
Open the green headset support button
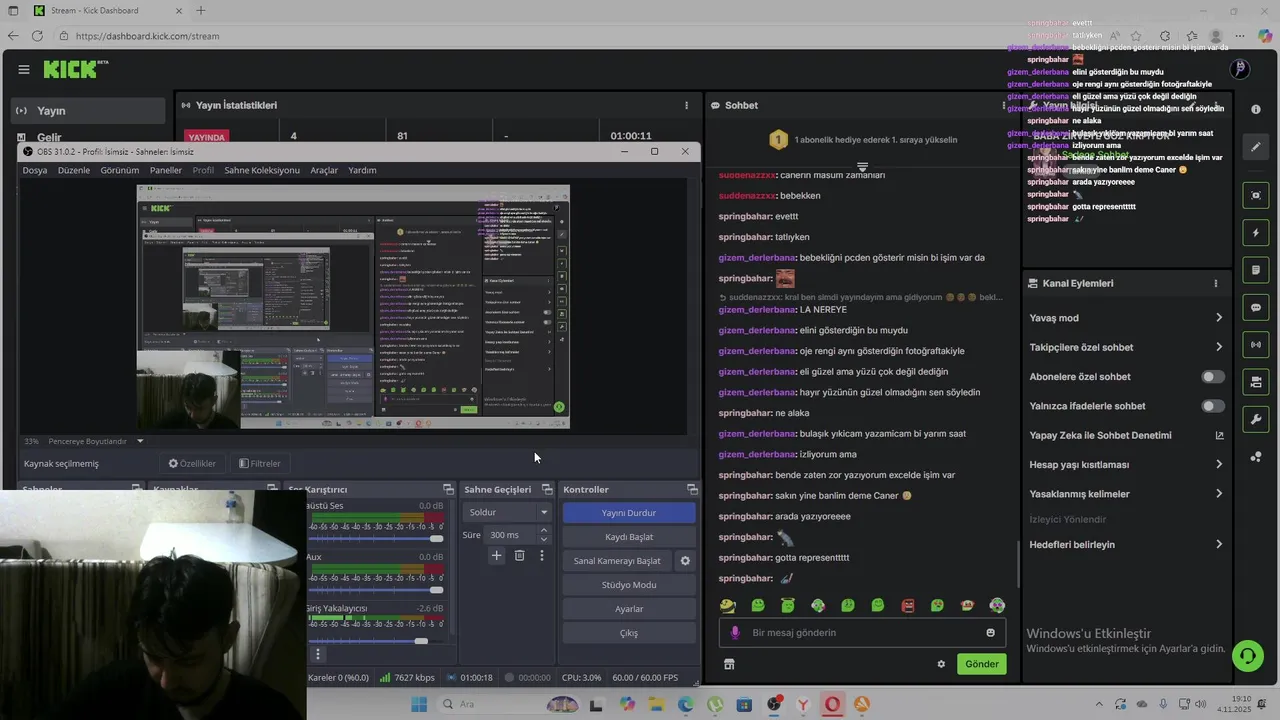point(1247,656)
